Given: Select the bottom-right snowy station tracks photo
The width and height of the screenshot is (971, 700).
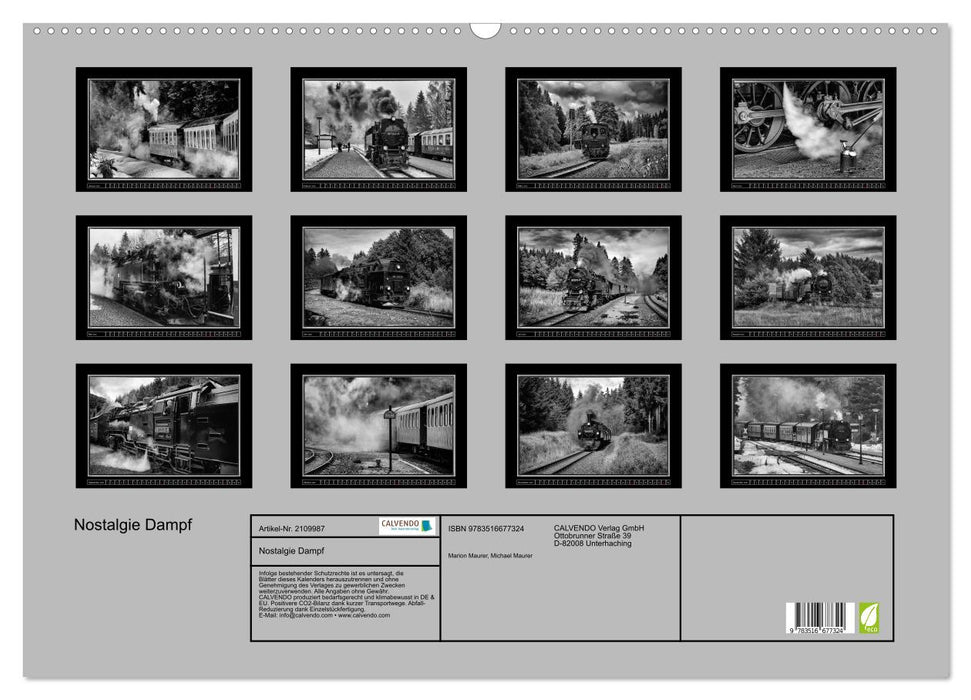Looking at the screenshot, I should pos(808,425).
